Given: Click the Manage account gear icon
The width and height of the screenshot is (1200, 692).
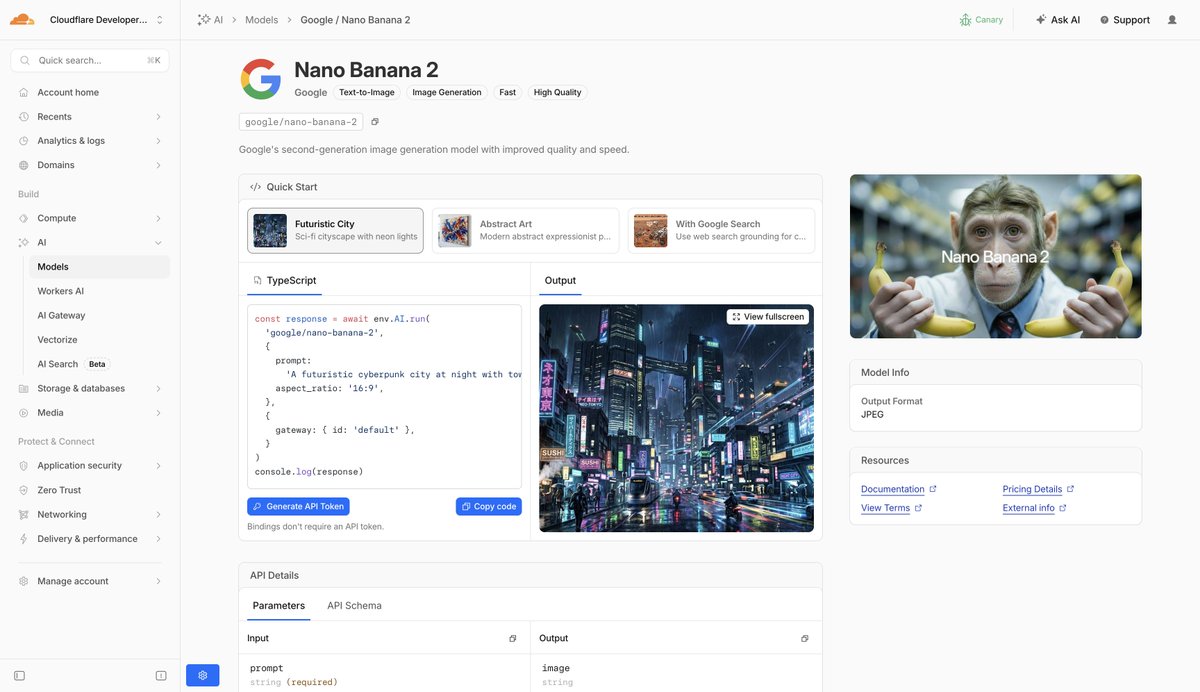Looking at the screenshot, I should click(24, 581).
